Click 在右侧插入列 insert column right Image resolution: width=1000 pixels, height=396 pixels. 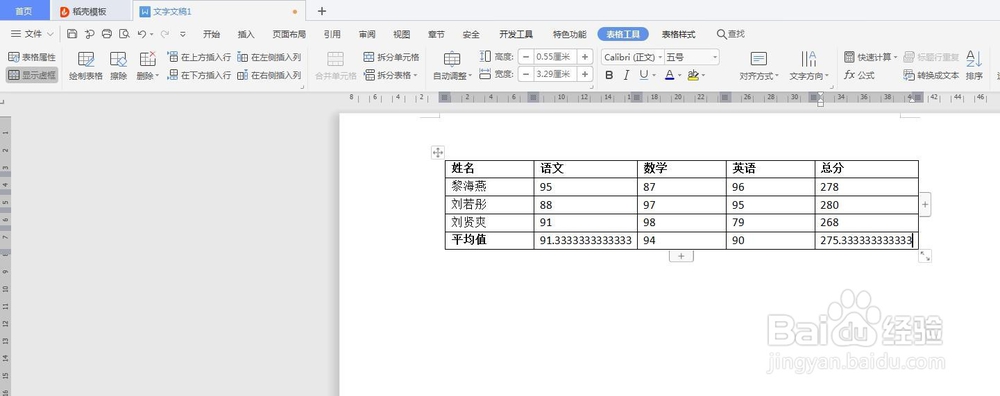click(x=269, y=75)
